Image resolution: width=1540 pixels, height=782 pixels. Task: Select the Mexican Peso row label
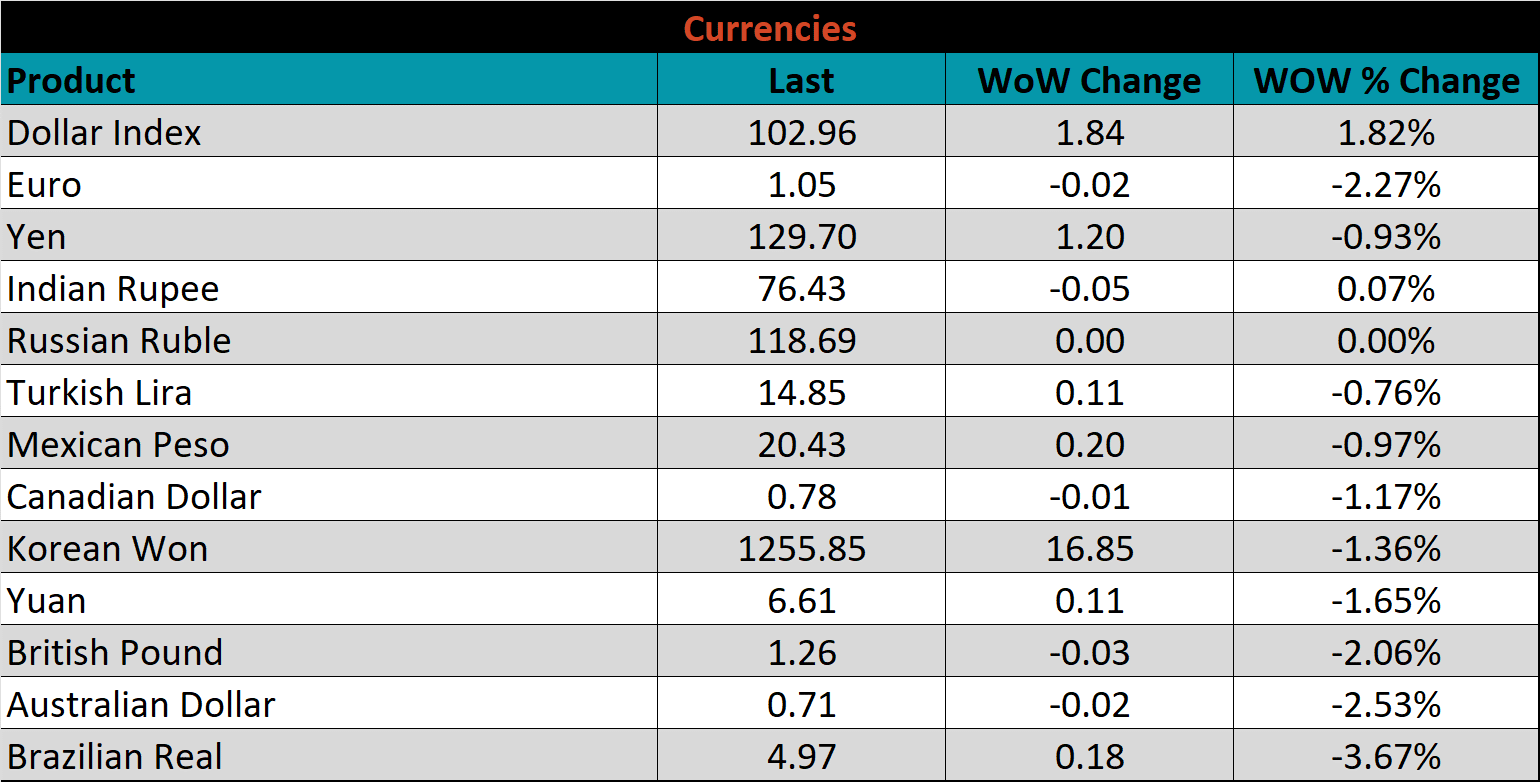(x=118, y=445)
